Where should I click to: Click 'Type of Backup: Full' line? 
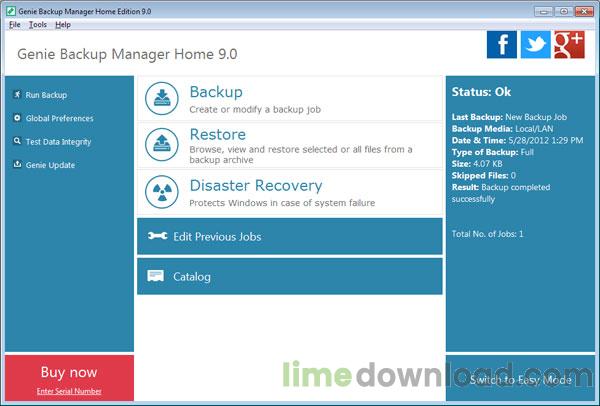(492, 152)
